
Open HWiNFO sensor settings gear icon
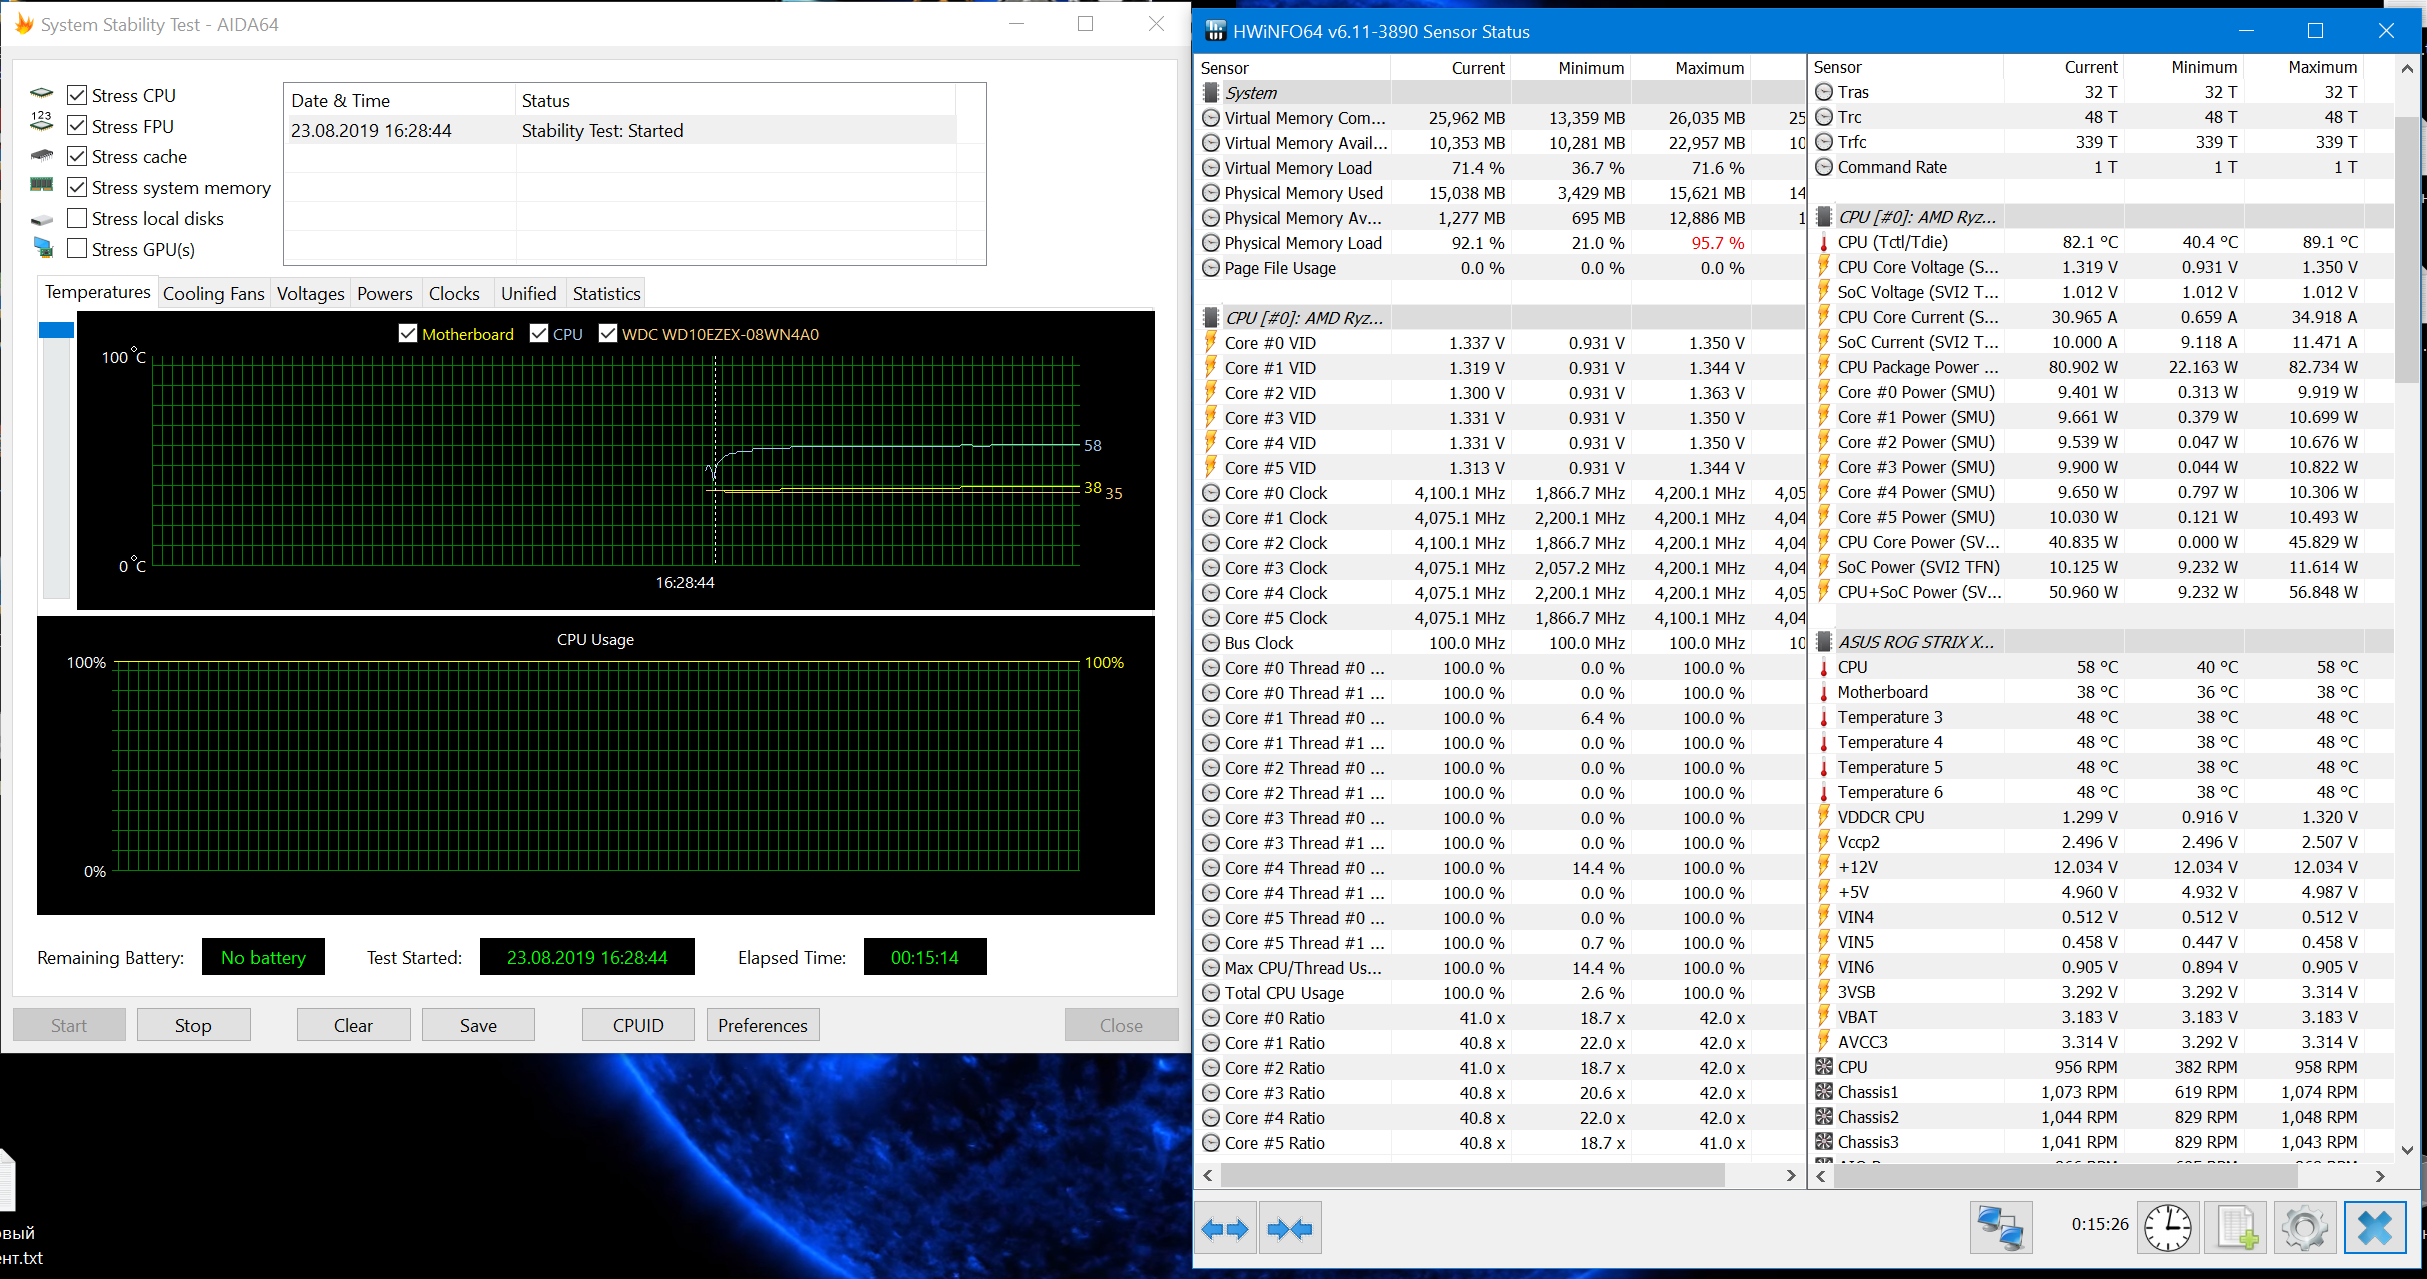(x=2304, y=1228)
